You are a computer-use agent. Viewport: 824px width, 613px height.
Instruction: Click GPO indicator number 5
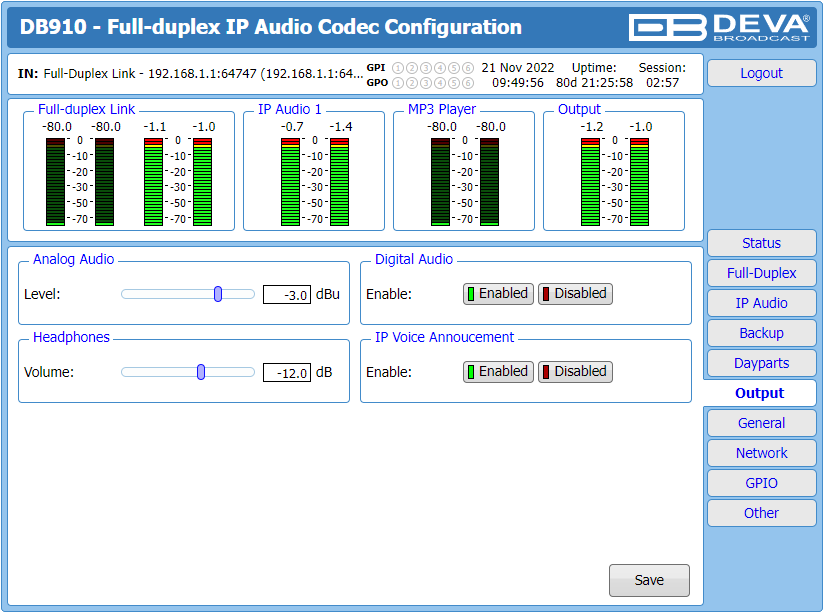click(x=454, y=83)
